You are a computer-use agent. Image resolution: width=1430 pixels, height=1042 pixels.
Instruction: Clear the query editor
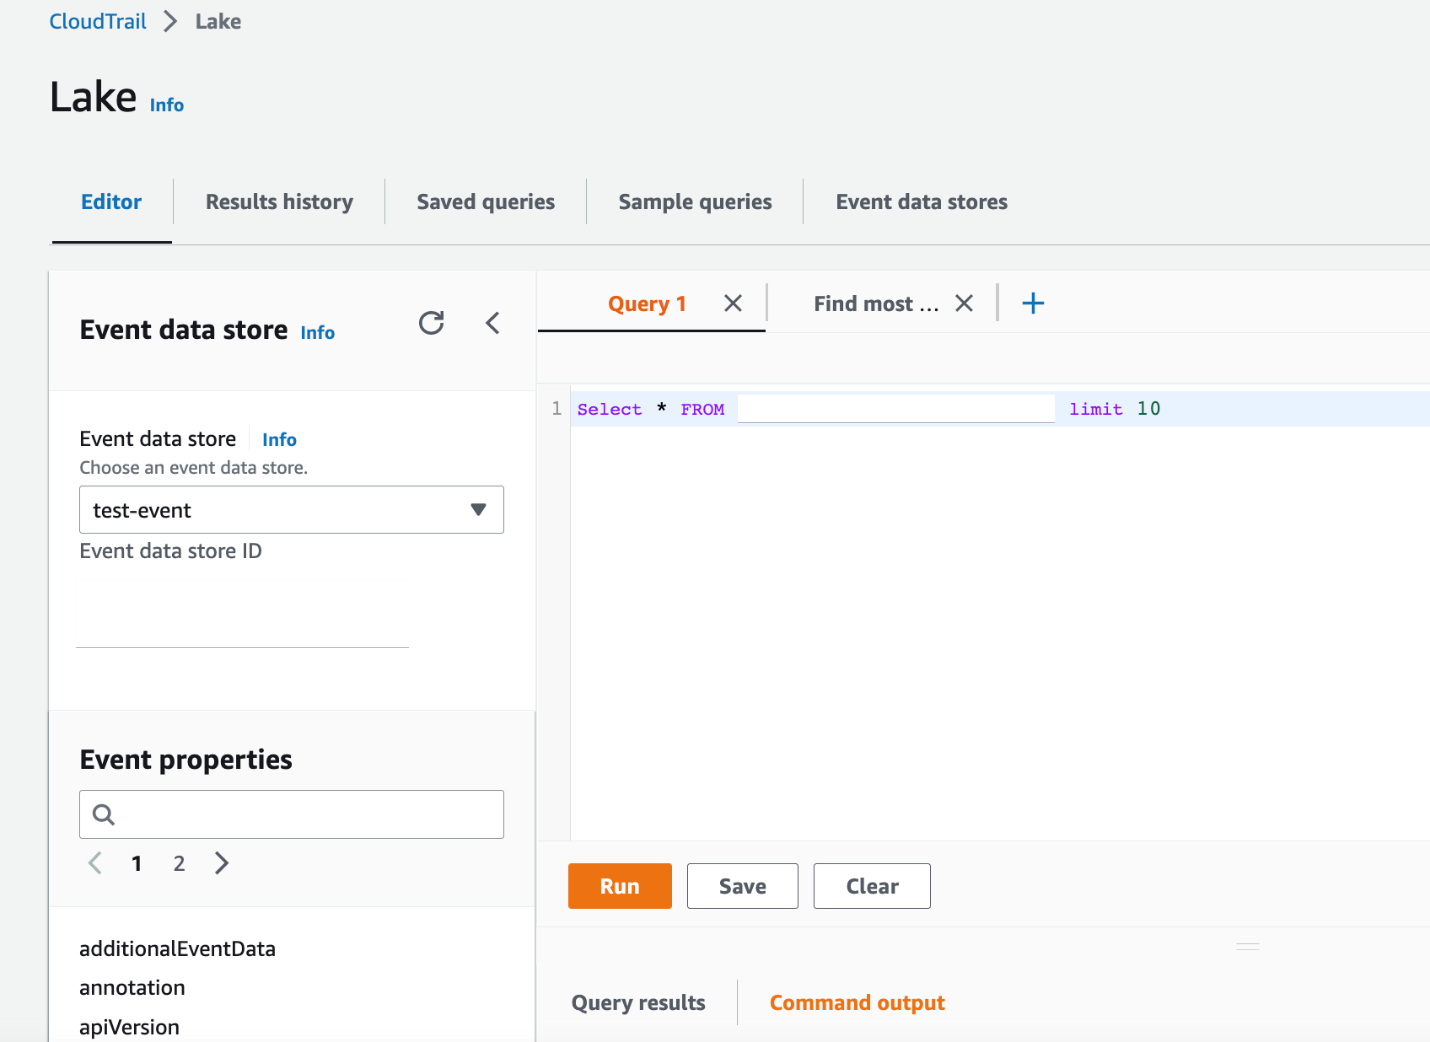click(x=871, y=885)
